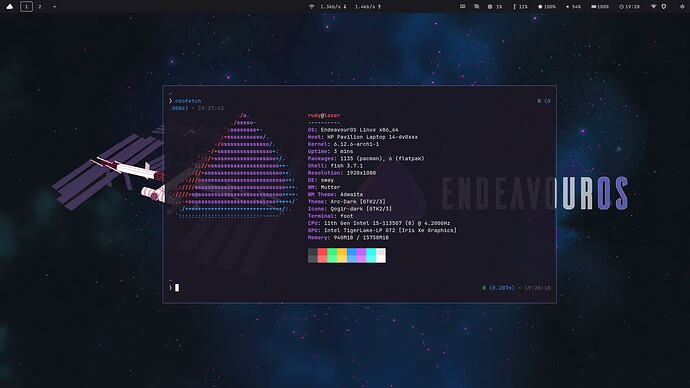Click the OS: EndeavourOS Linux line
This screenshot has width=690, height=388.
[353, 130]
